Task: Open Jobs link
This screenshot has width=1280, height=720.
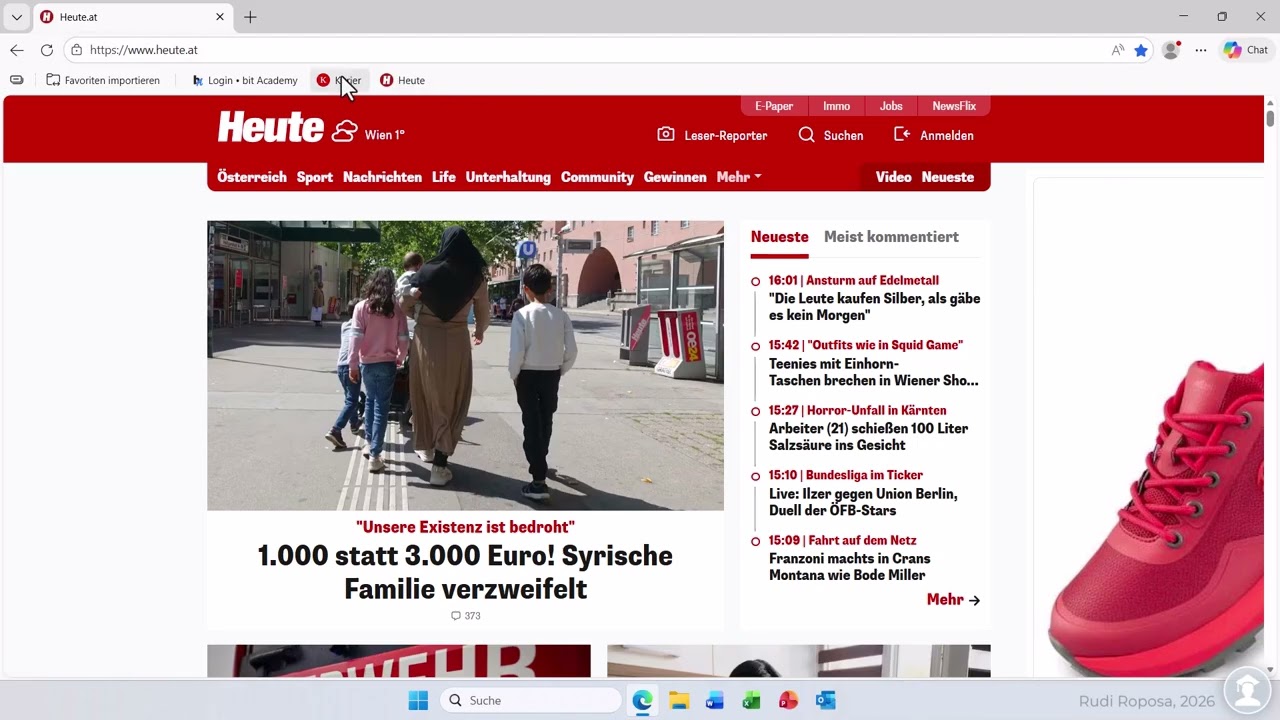Action: tap(891, 106)
